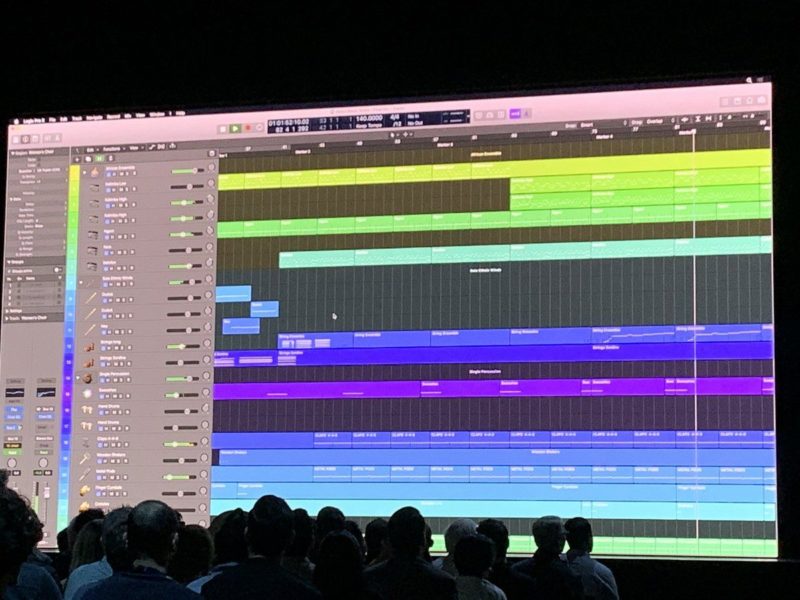Adjust the Claps track volume slider
Viewport: 800px width, 600px height.
point(180,444)
